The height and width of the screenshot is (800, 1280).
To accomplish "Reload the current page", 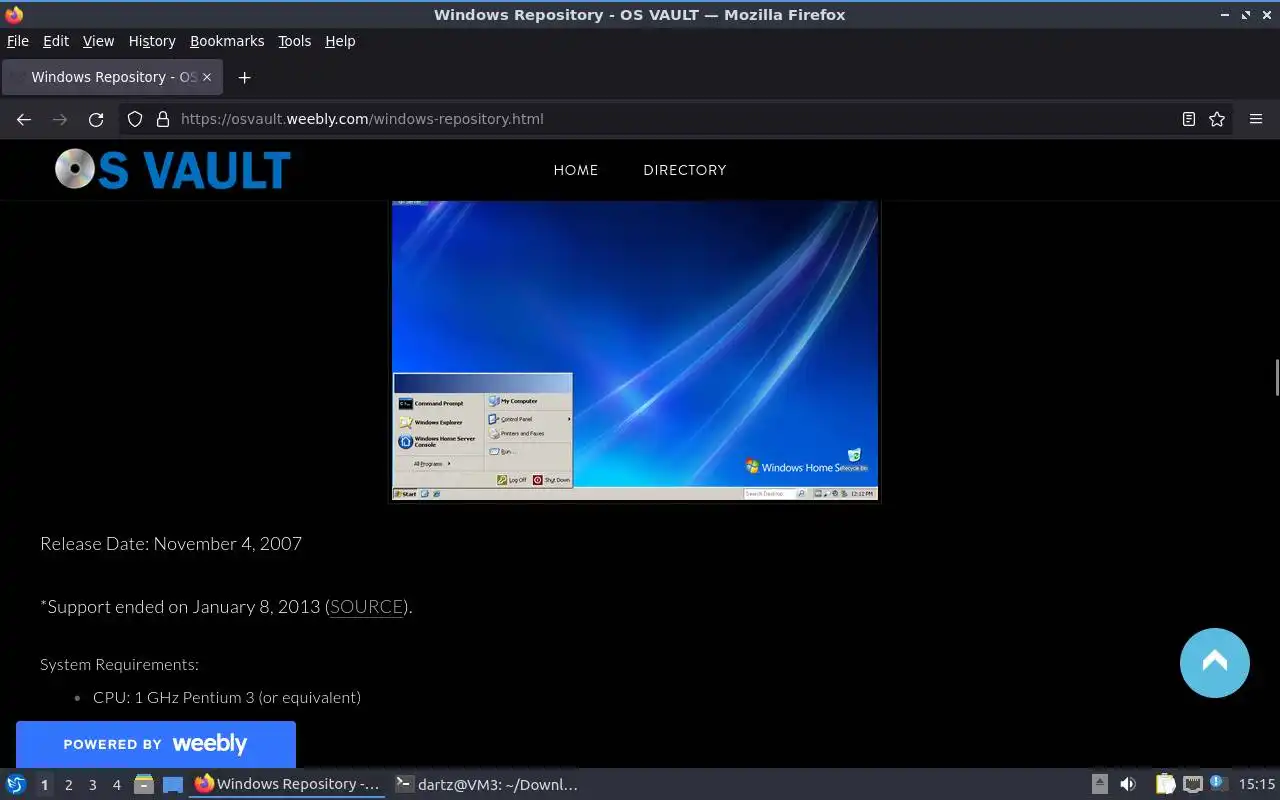I will pos(96,119).
